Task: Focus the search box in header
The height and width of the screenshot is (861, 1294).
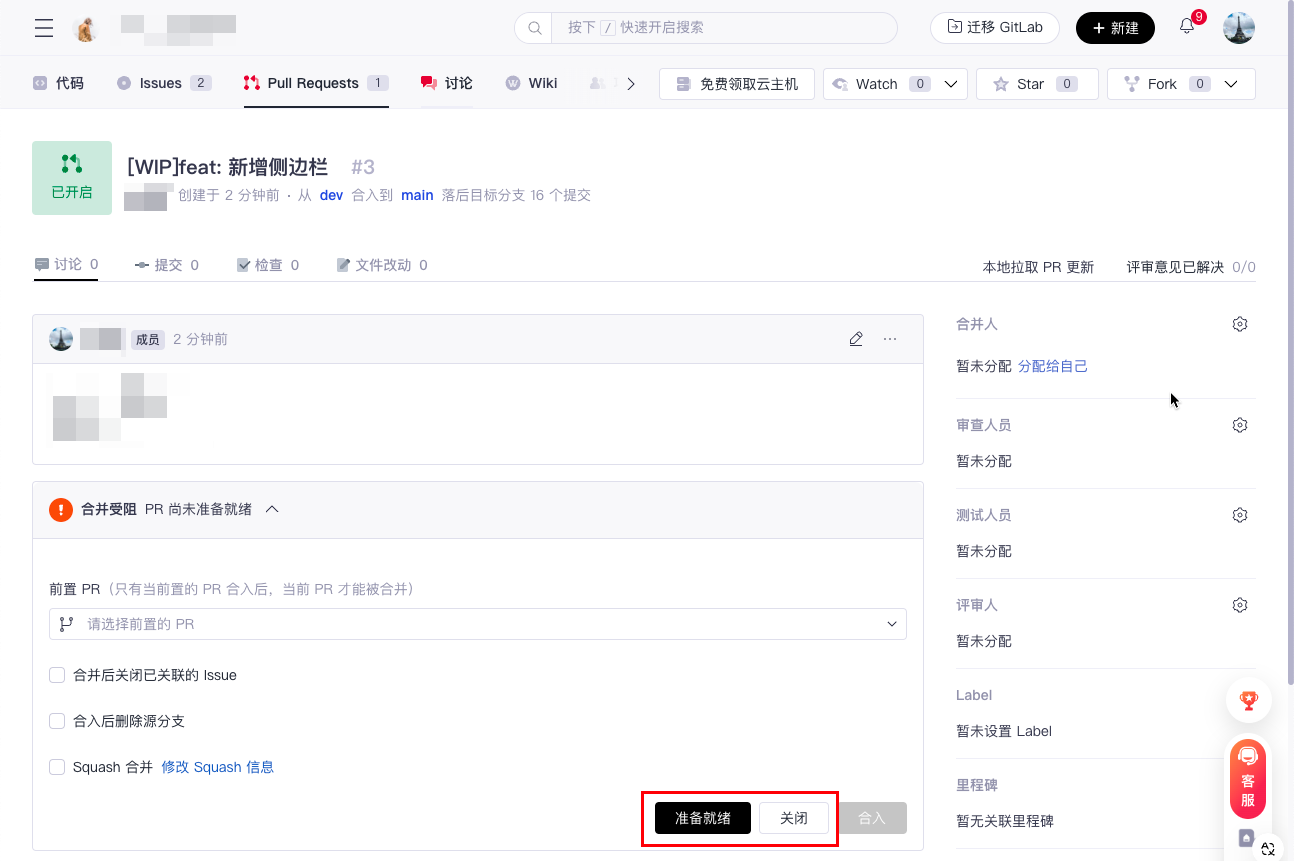Action: pos(720,27)
